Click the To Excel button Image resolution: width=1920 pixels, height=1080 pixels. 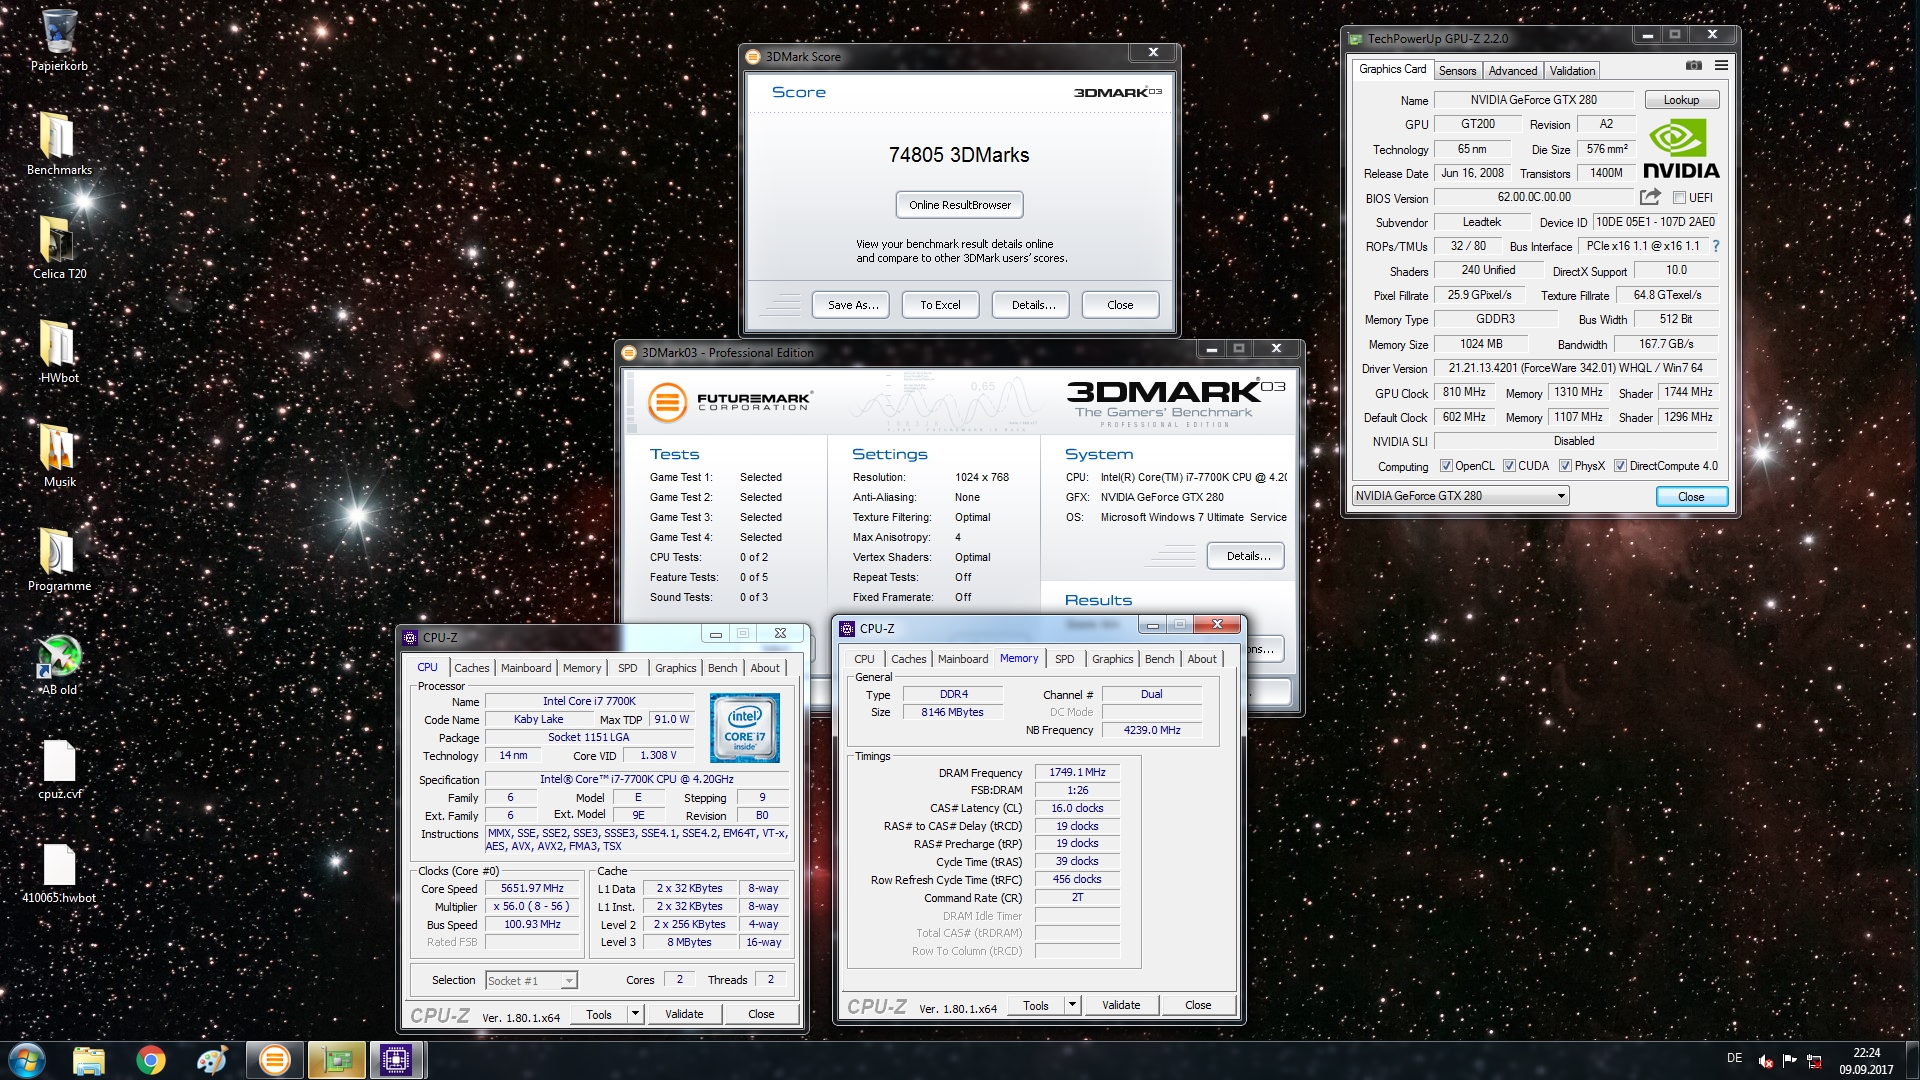(940, 305)
